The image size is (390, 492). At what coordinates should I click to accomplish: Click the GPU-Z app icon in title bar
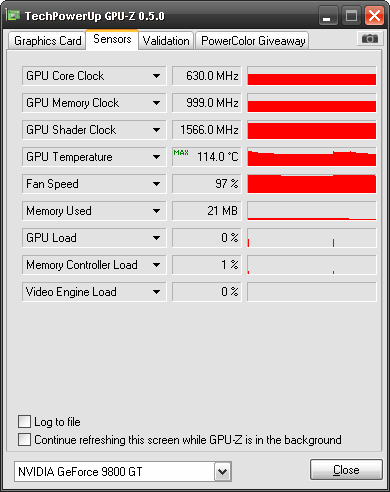14,15
